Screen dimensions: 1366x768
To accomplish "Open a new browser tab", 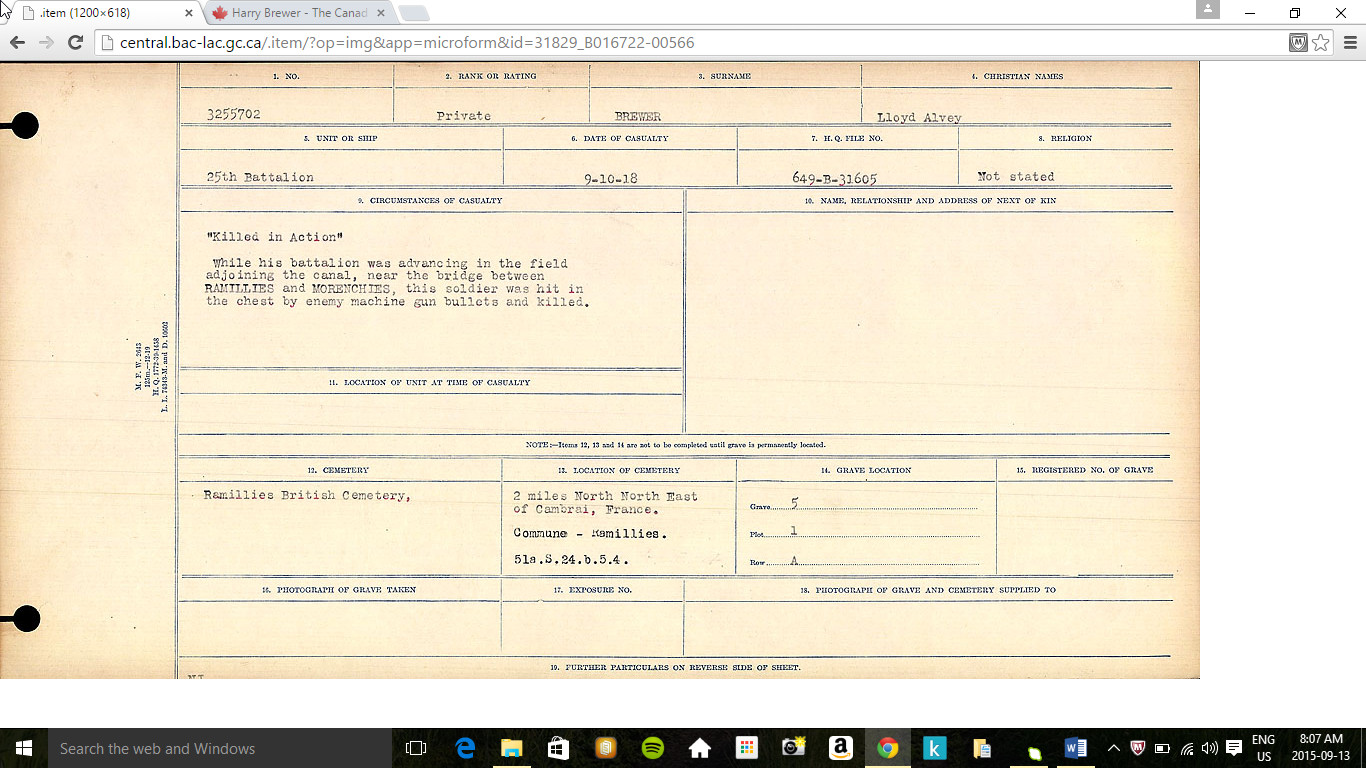I will pyautogui.click(x=414, y=13).
